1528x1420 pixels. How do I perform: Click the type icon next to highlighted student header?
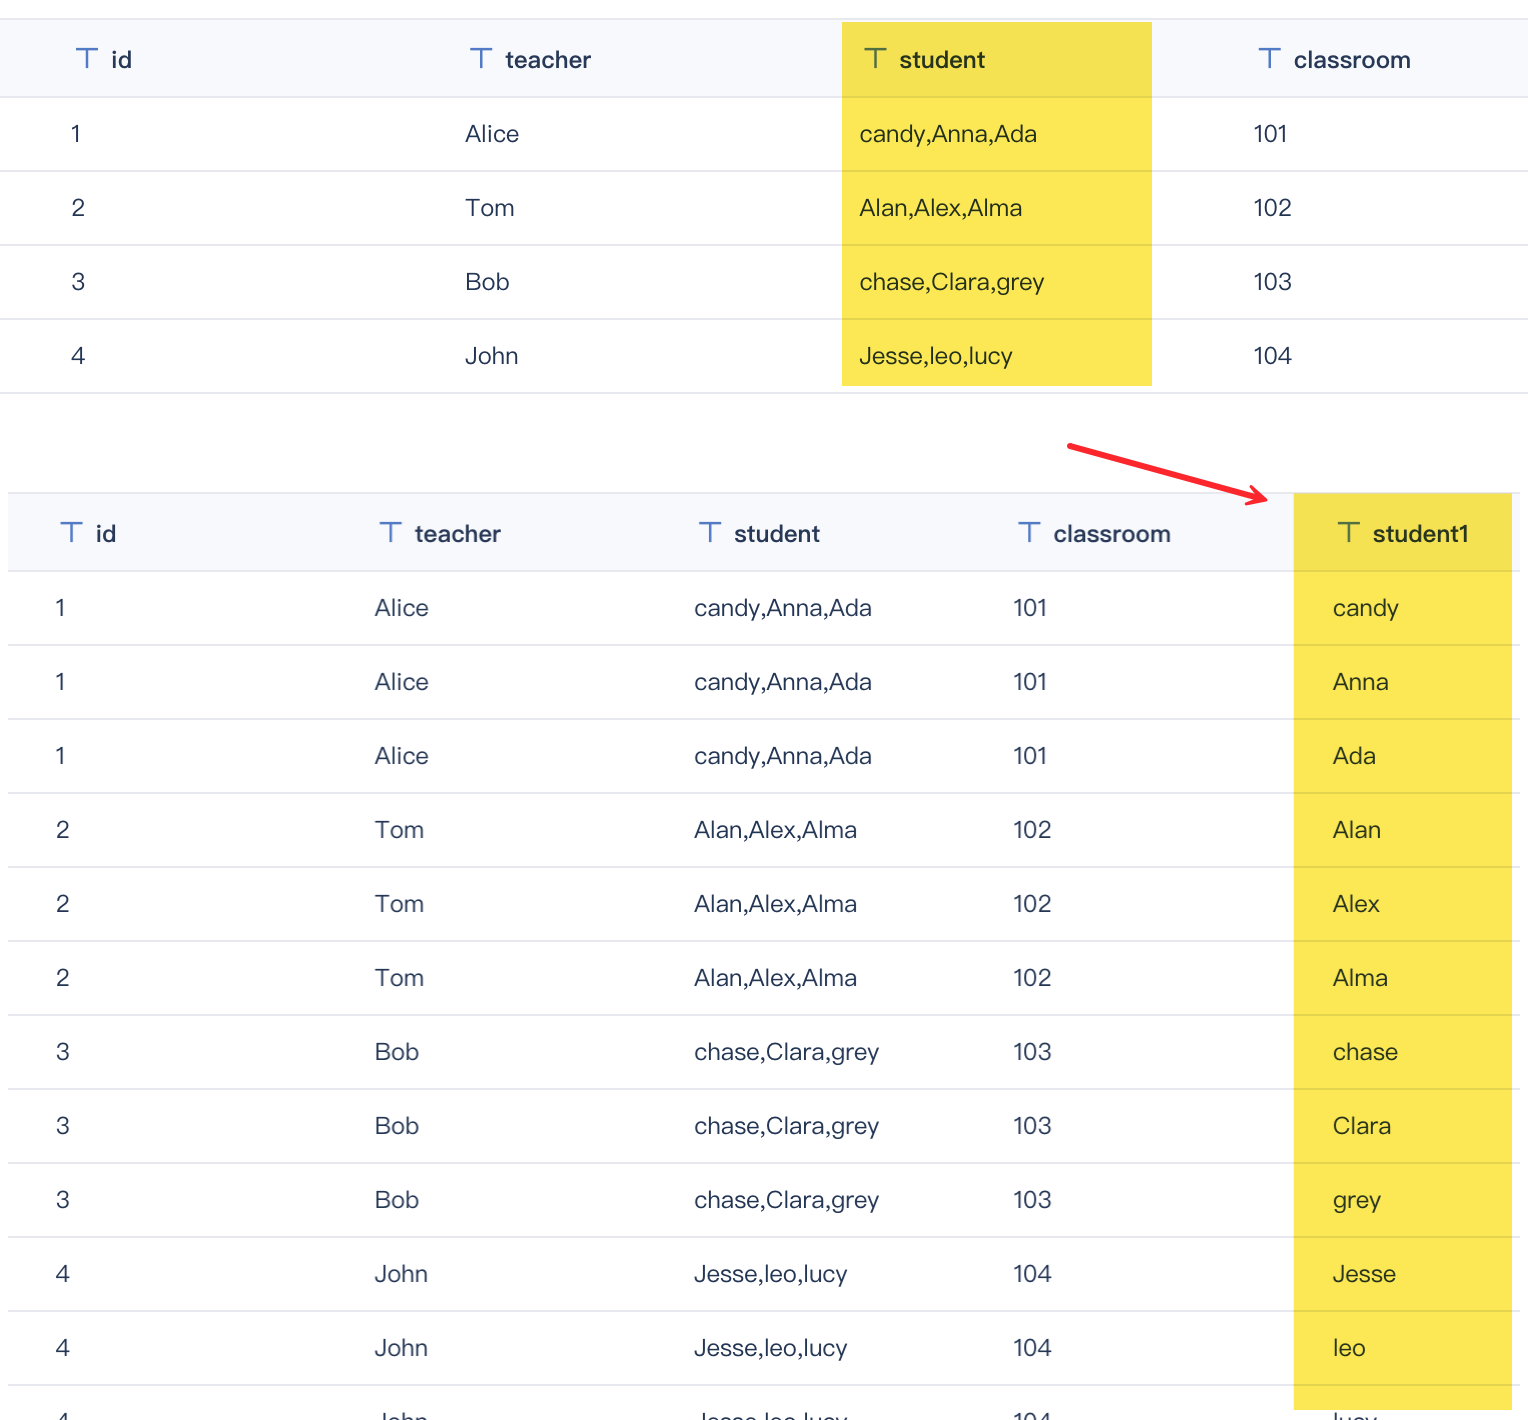875,58
